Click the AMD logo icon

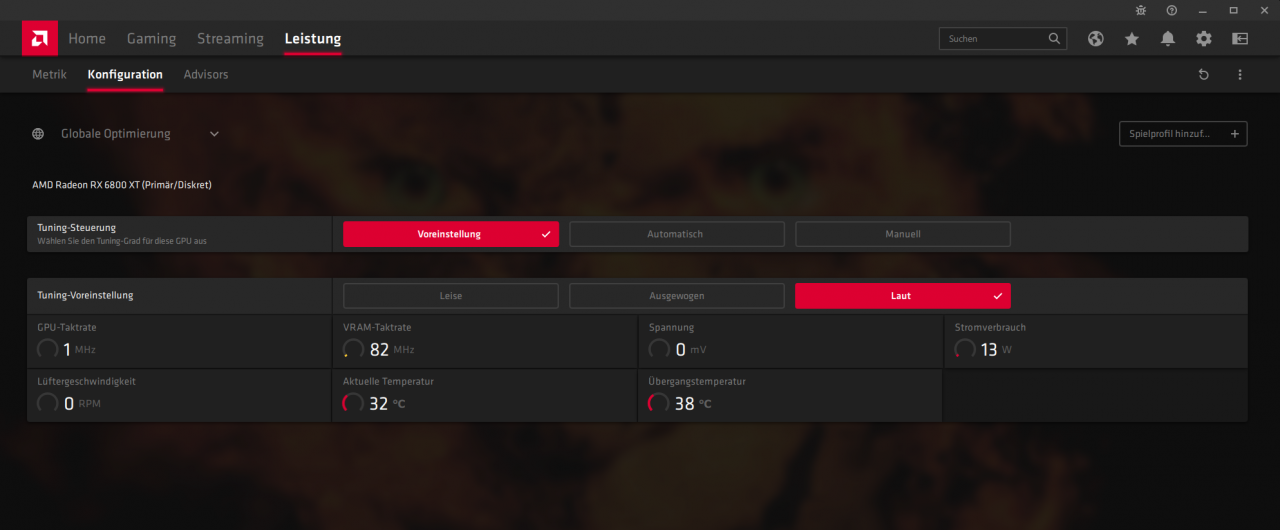click(x=40, y=38)
